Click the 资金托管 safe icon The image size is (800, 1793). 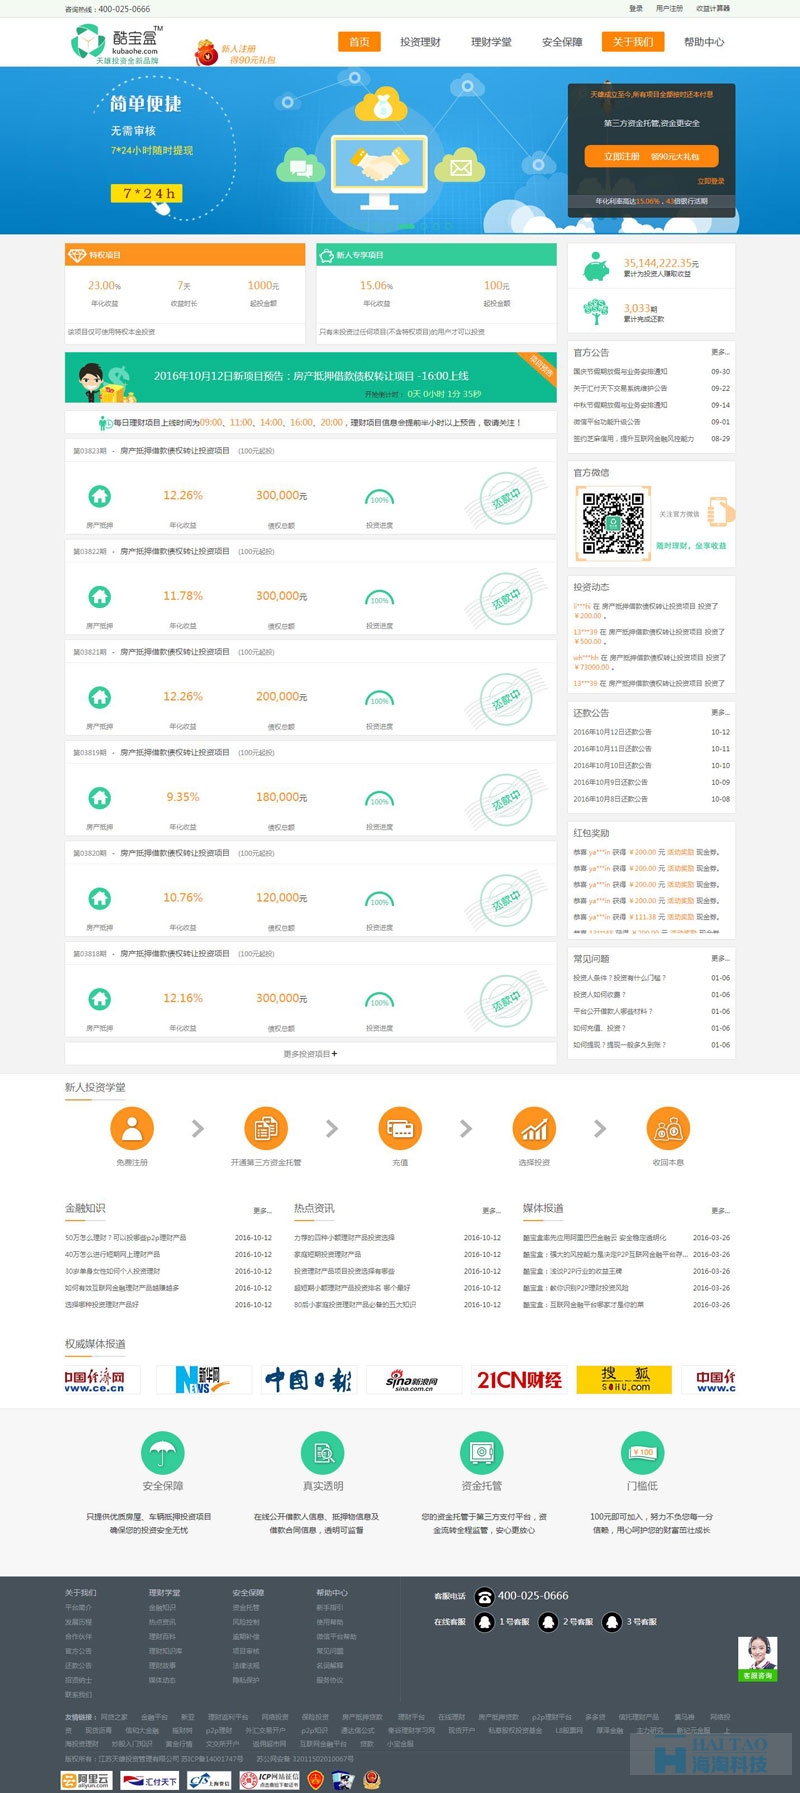tap(481, 1452)
